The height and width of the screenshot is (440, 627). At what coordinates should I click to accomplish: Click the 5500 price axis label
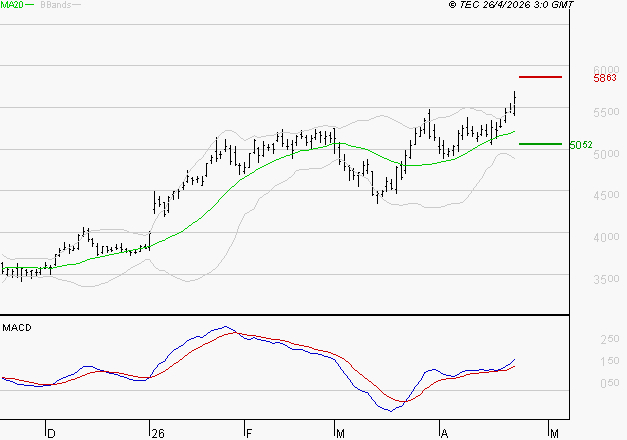[x=606, y=112]
